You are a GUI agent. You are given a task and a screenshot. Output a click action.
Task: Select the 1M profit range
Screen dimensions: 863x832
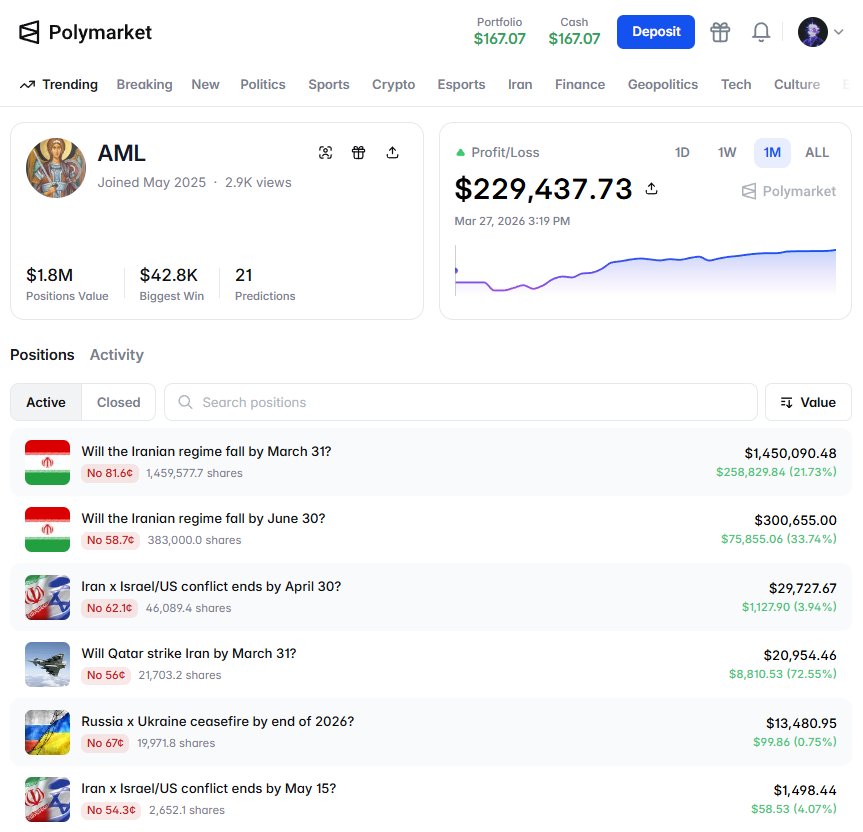(x=772, y=152)
